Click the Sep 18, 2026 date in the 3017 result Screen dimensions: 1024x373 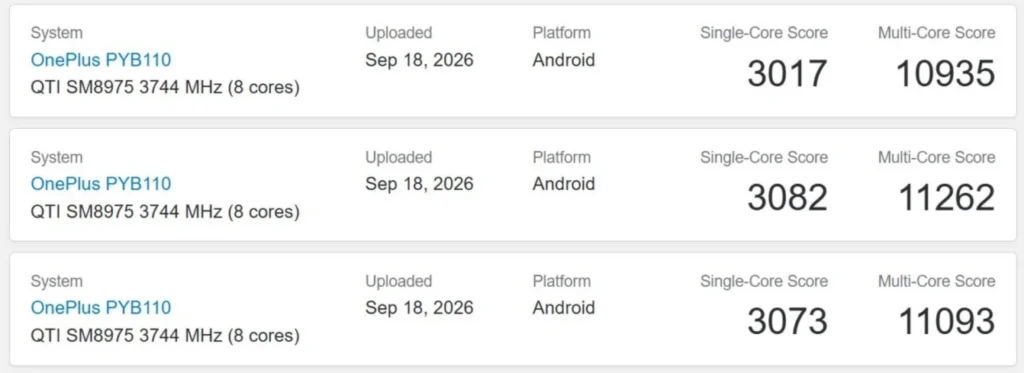click(419, 60)
